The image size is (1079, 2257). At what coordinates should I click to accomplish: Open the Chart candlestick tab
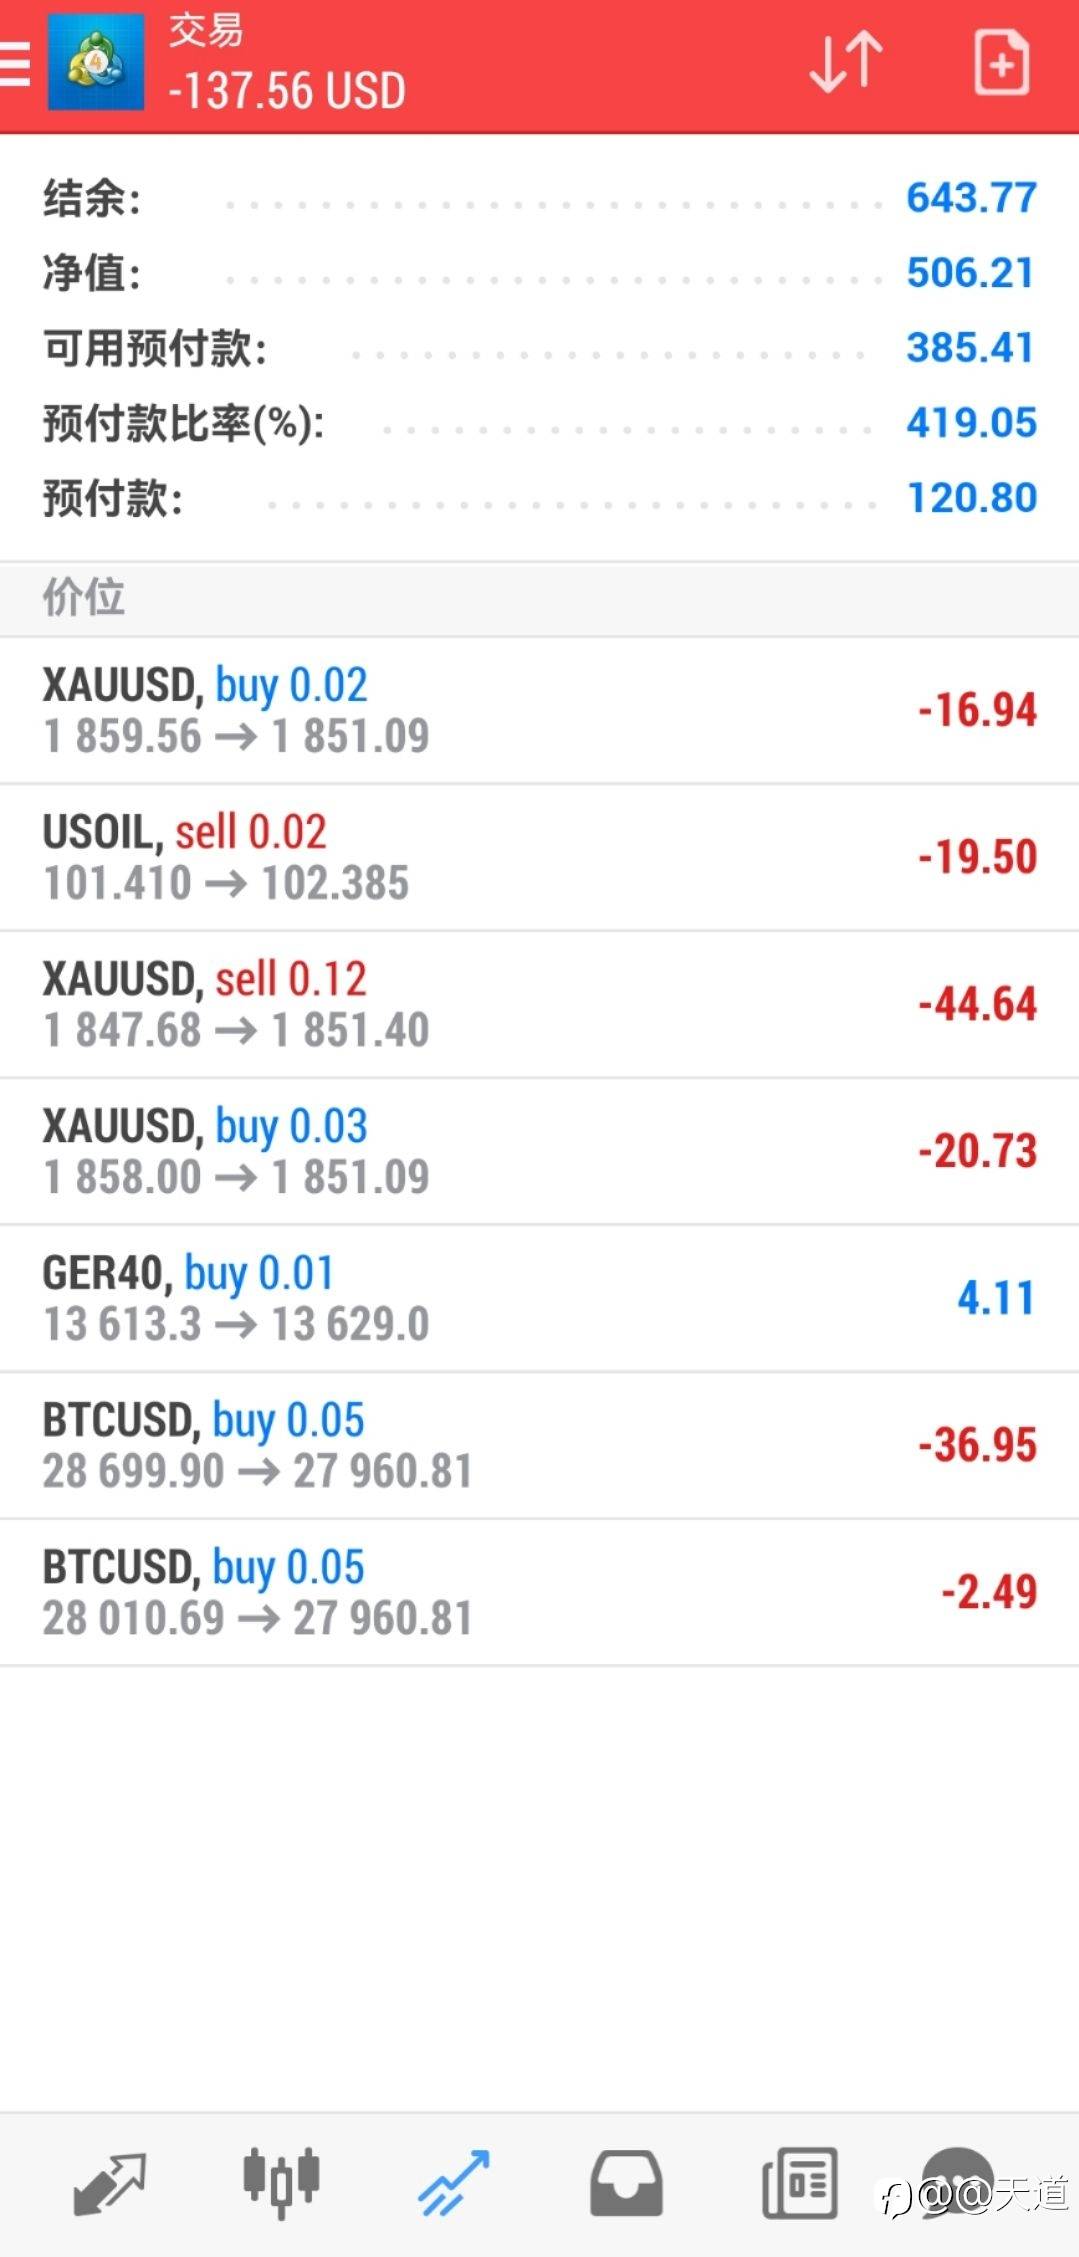(281, 2182)
